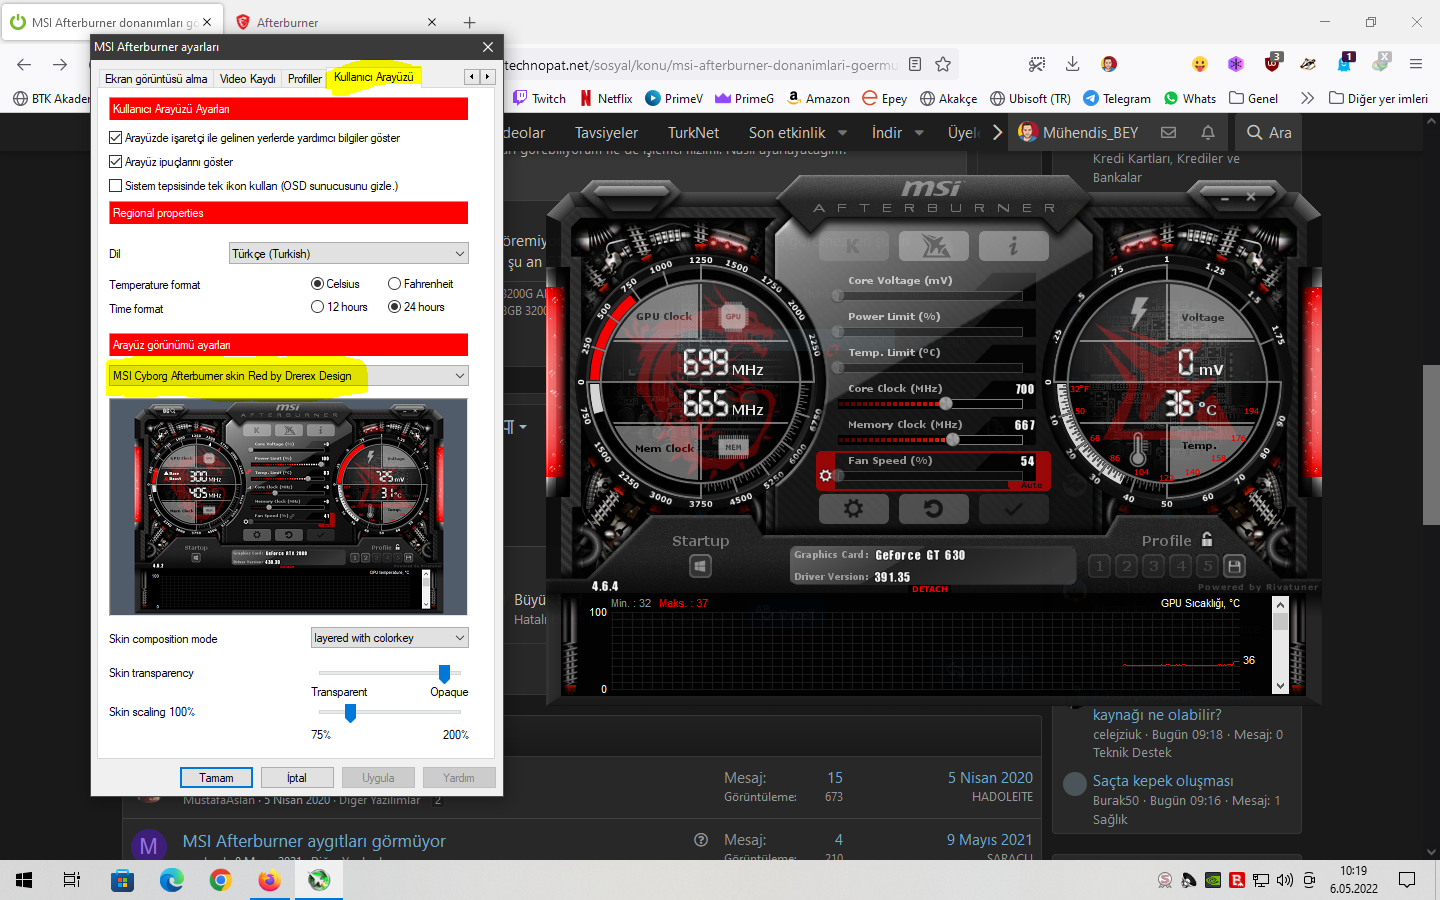Screen dimensions: 1440x900
Task: Click the MSI jet logo button
Action: coord(933,246)
